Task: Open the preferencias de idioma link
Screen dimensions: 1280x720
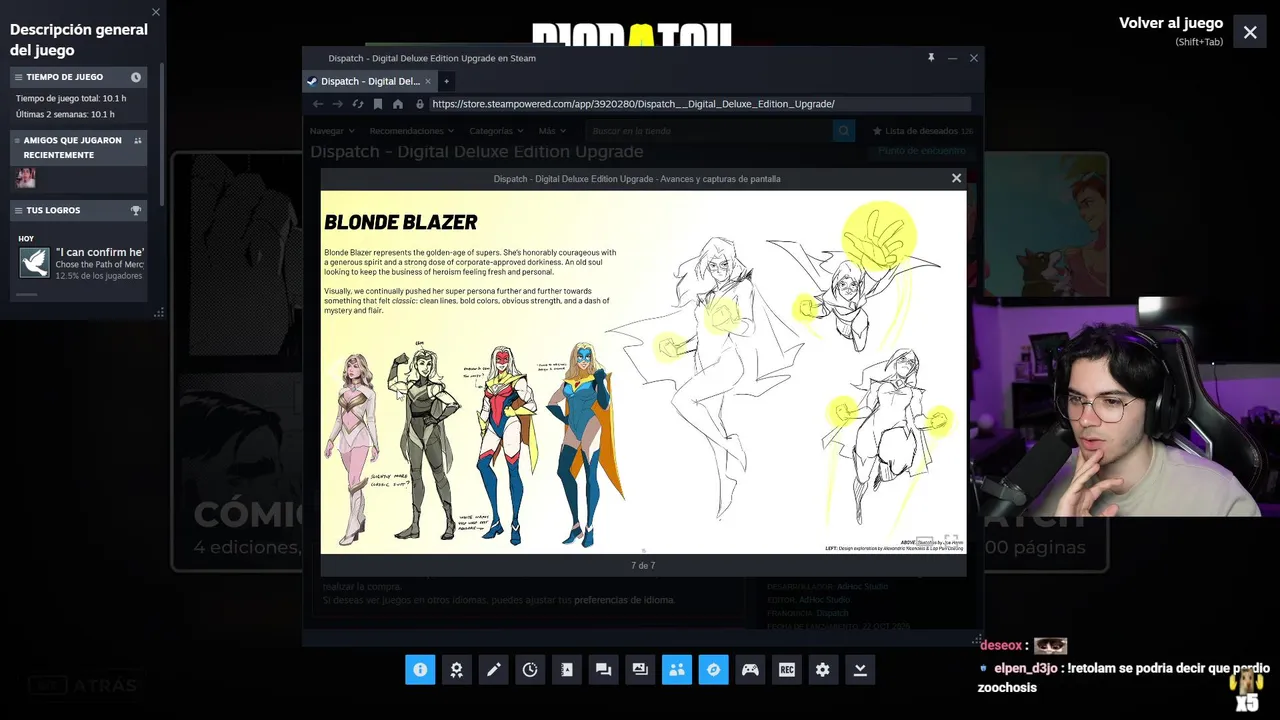Action: [624, 600]
